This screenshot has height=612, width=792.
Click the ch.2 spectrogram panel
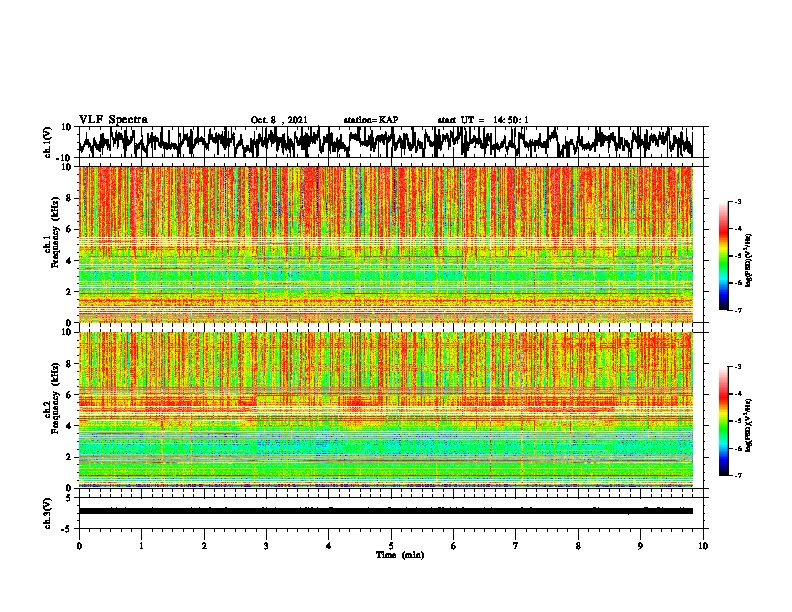pos(386,410)
